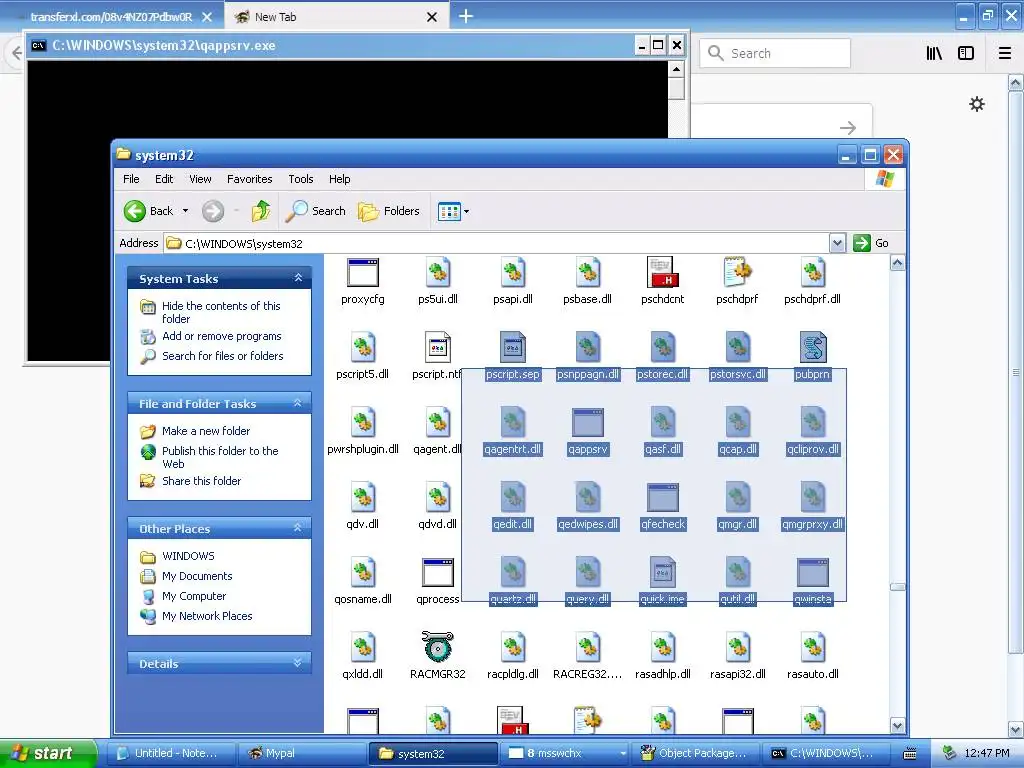Open the View menu

[200, 179]
